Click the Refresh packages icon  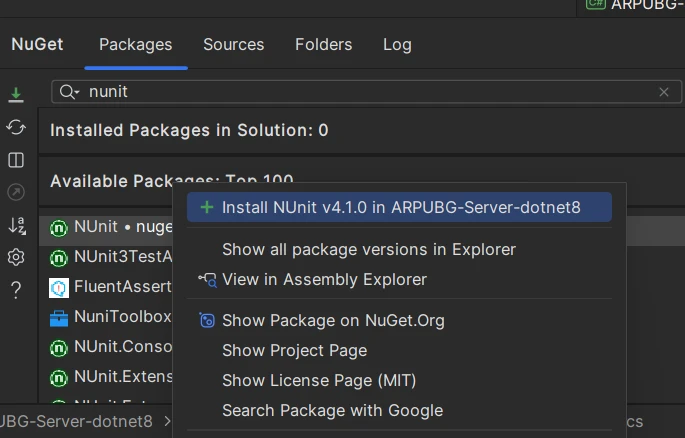(16, 127)
